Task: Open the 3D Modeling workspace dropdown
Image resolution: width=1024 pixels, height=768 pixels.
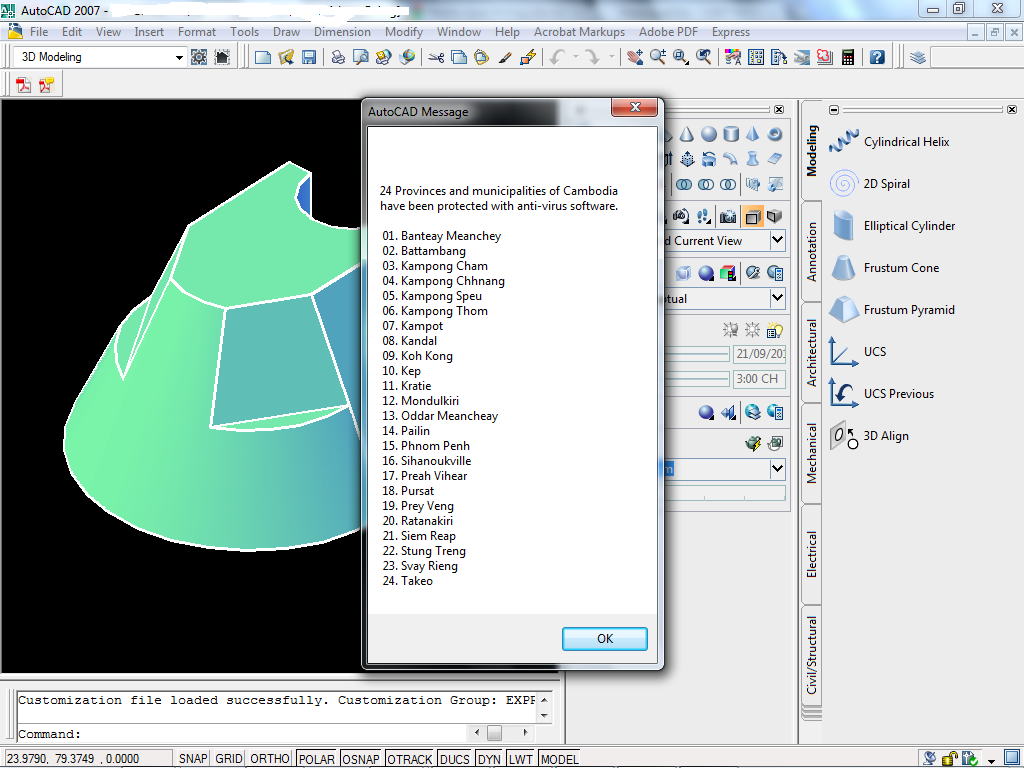Action: [x=179, y=57]
